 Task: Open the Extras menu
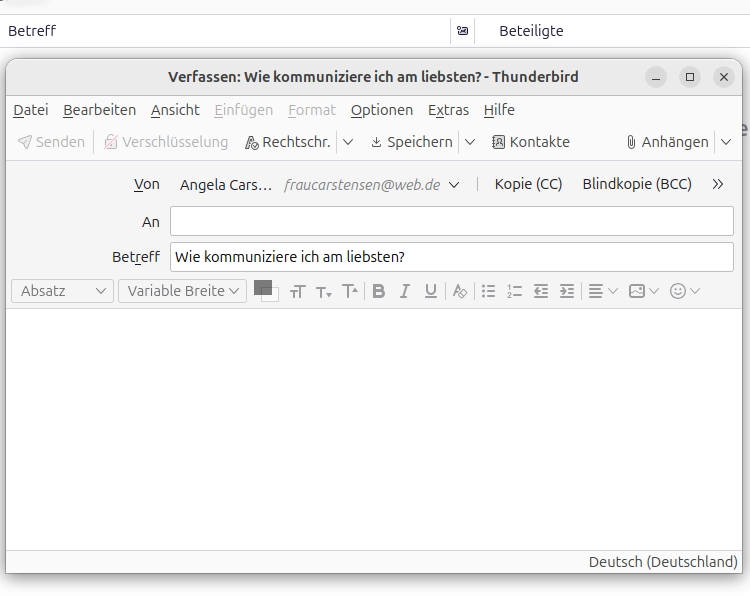click(448, 110)
